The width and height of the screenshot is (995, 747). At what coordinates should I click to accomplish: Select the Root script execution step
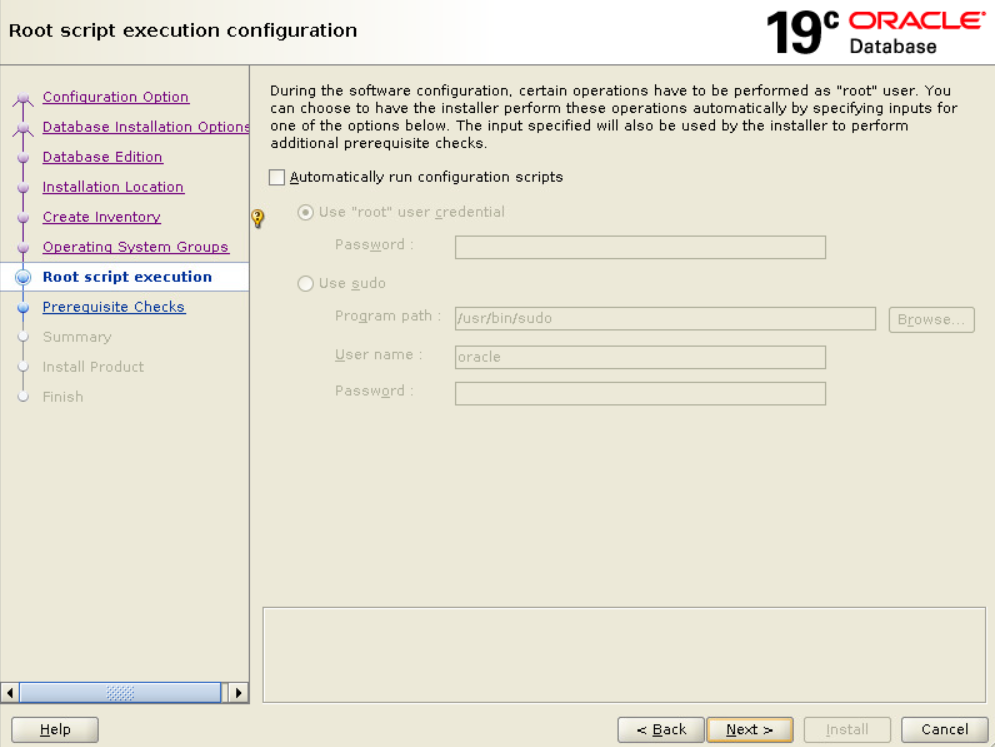tap(127, 277)
